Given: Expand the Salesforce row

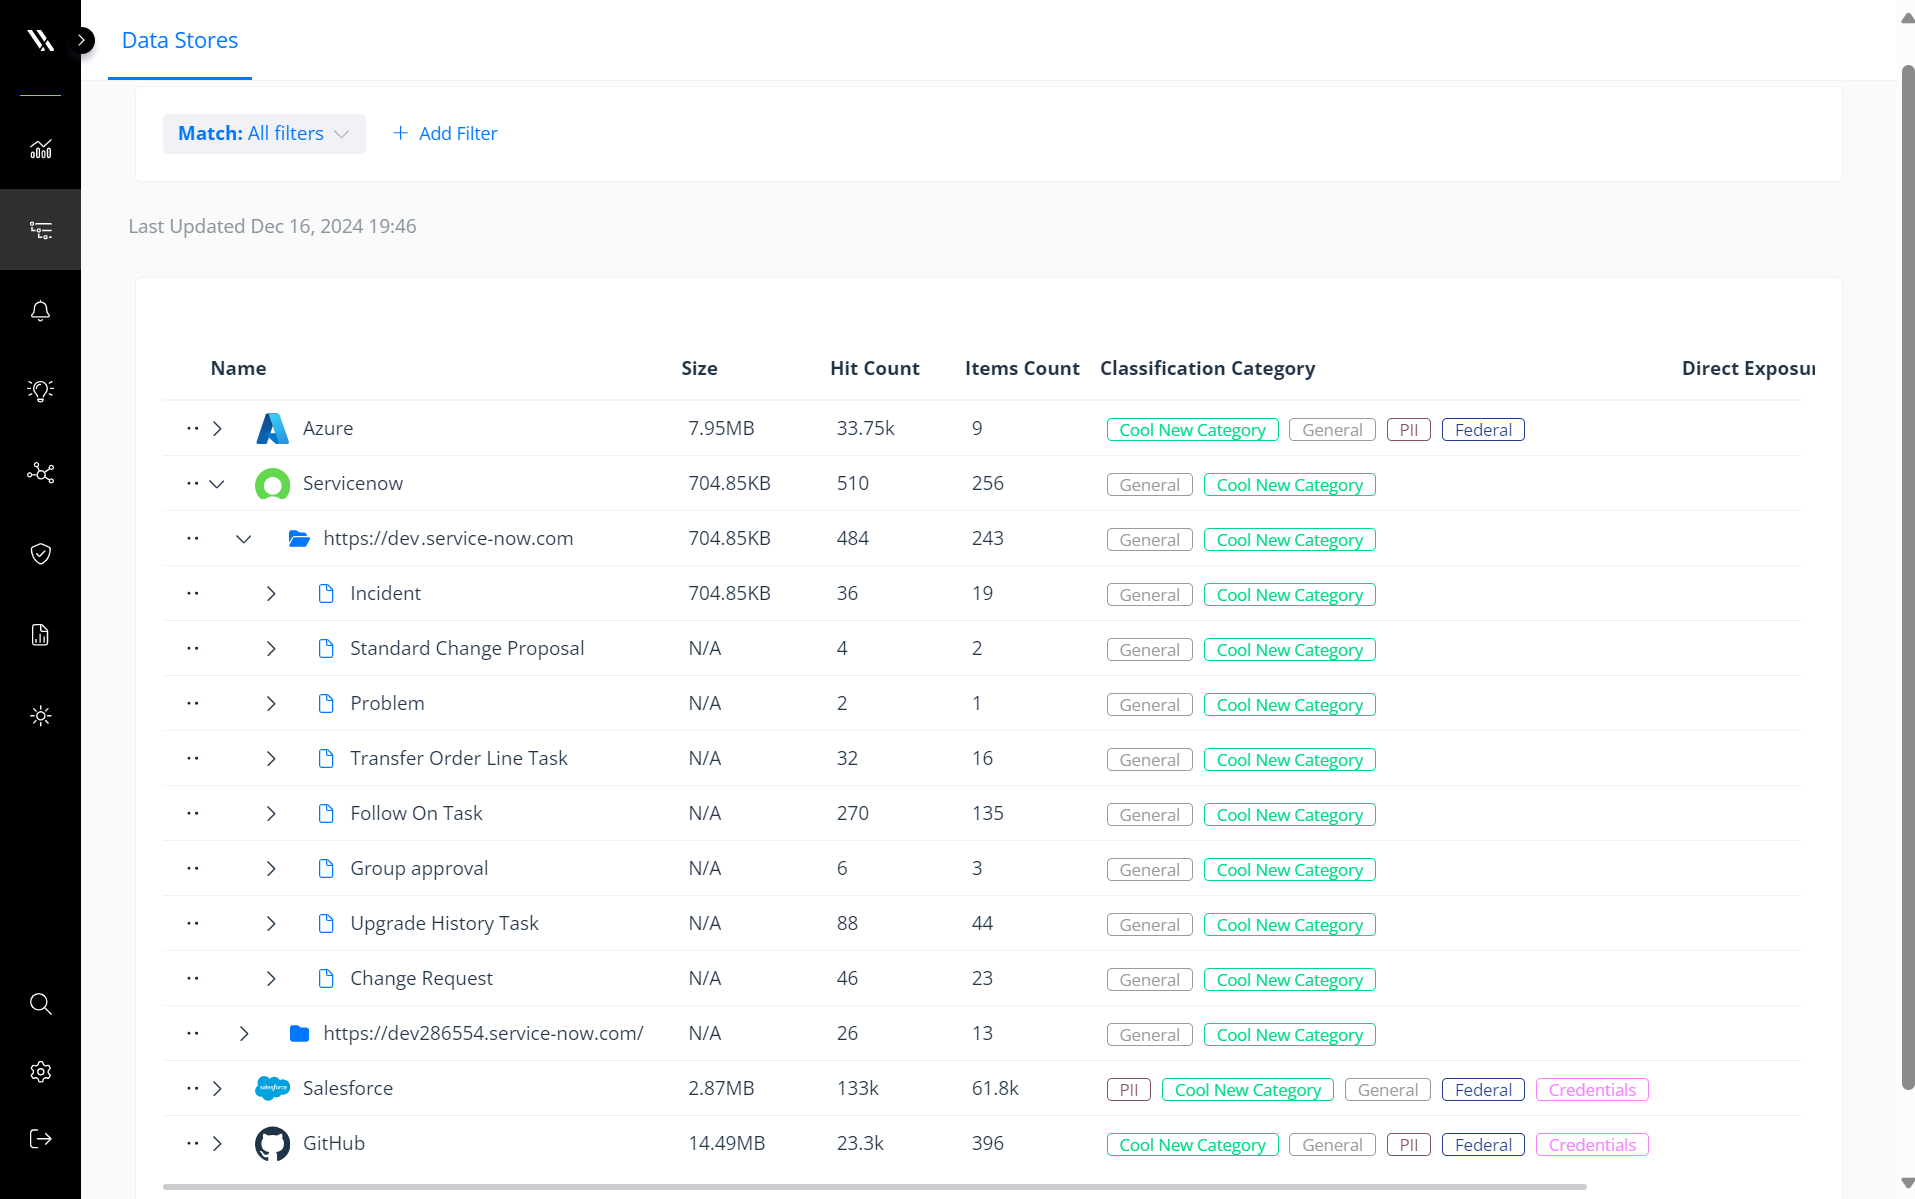Looking at the screenshot, I should pyautogui.click(x=217, y=1089).
